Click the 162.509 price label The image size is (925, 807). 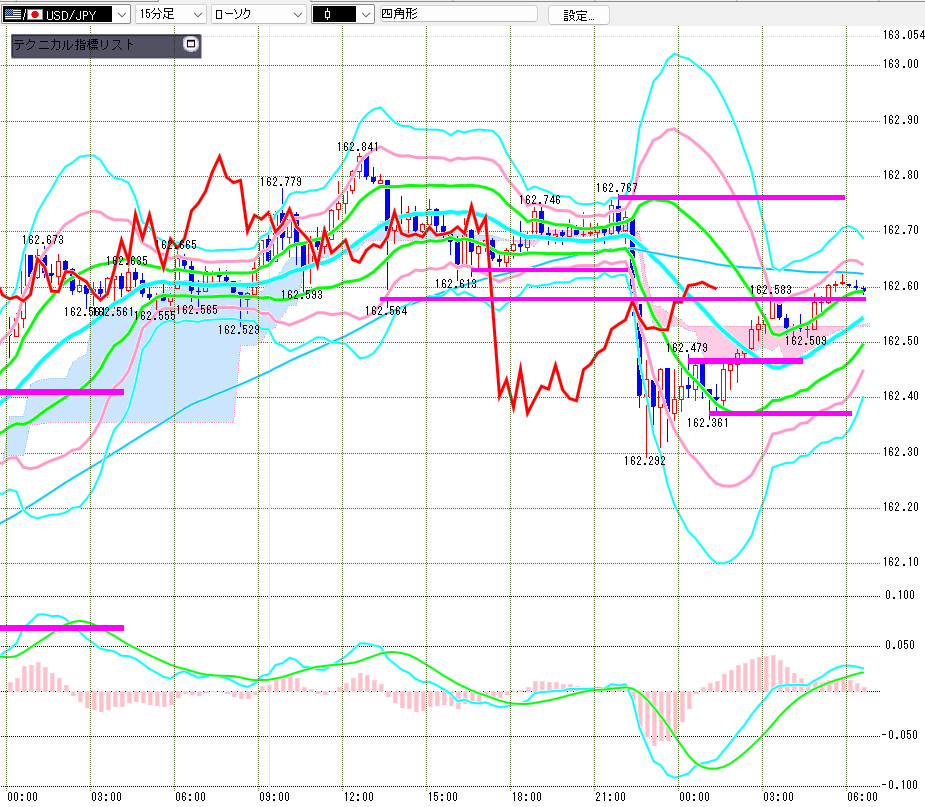[x=805, y=340]
